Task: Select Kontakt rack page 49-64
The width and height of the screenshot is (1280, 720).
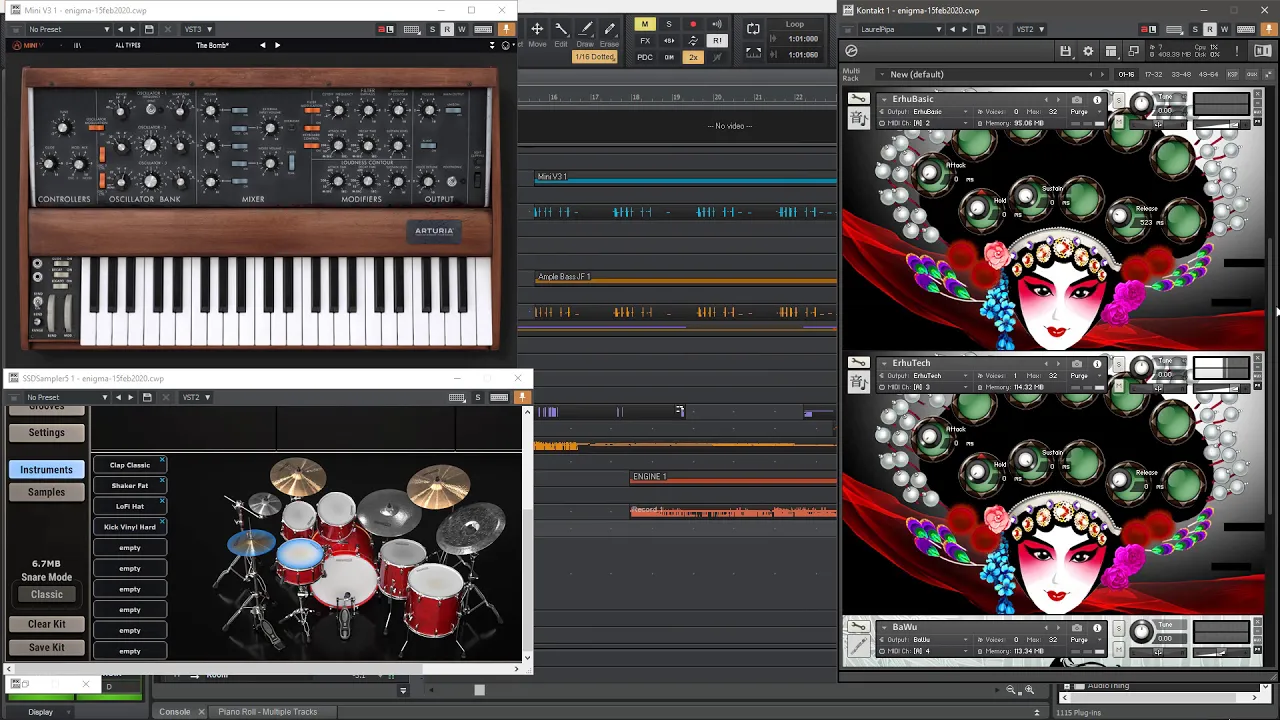Action: tap(1207, 74)
